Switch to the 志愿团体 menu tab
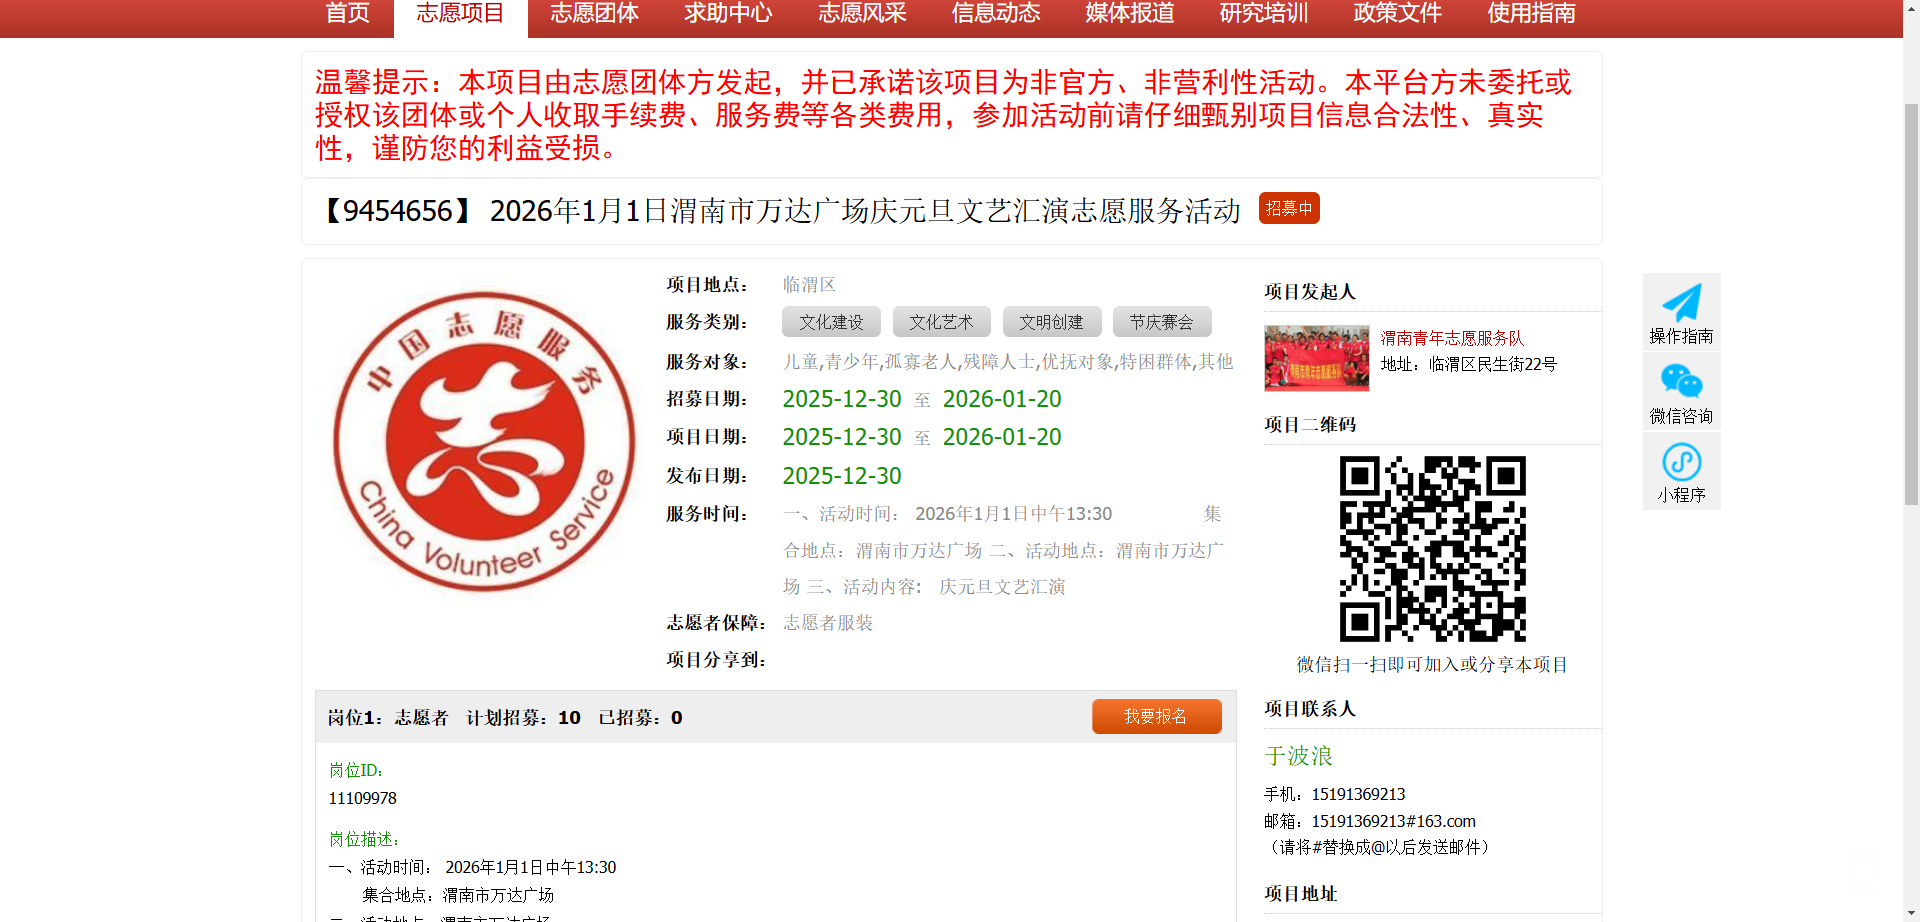This screenshot has width=1920, height=922. point(594,14)
